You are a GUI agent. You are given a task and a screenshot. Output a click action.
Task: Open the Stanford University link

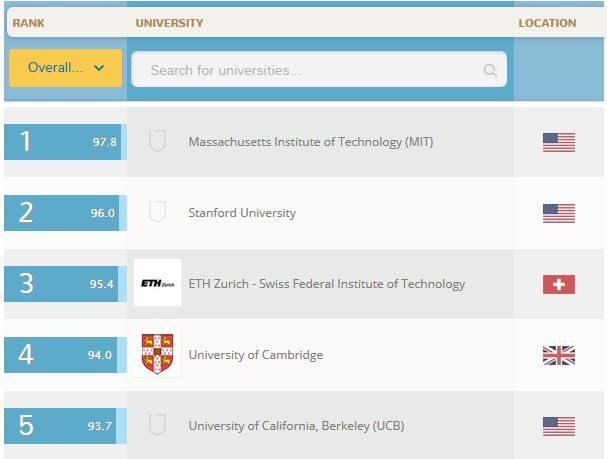(242, 213)
